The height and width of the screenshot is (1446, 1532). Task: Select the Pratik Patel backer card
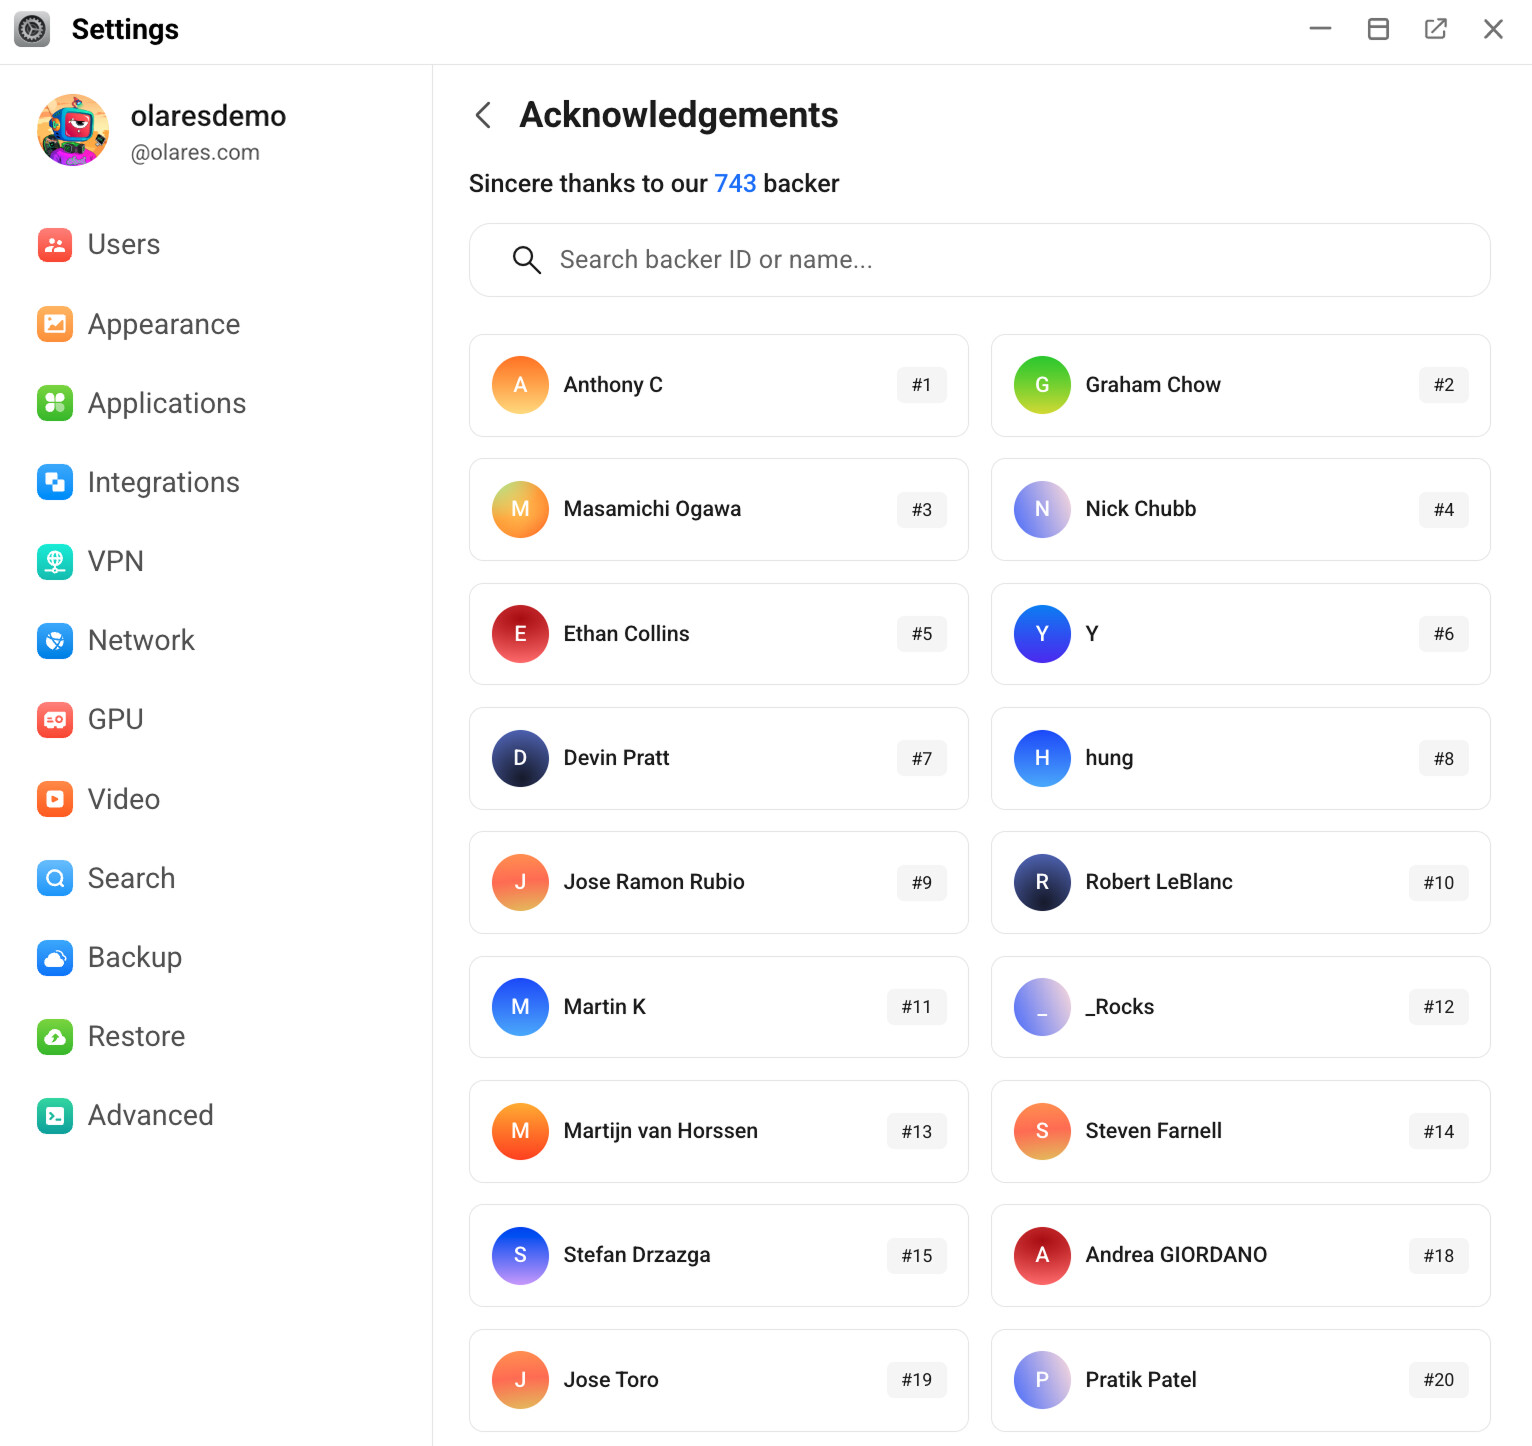pyautogui.click(x=1240, y=1380)
